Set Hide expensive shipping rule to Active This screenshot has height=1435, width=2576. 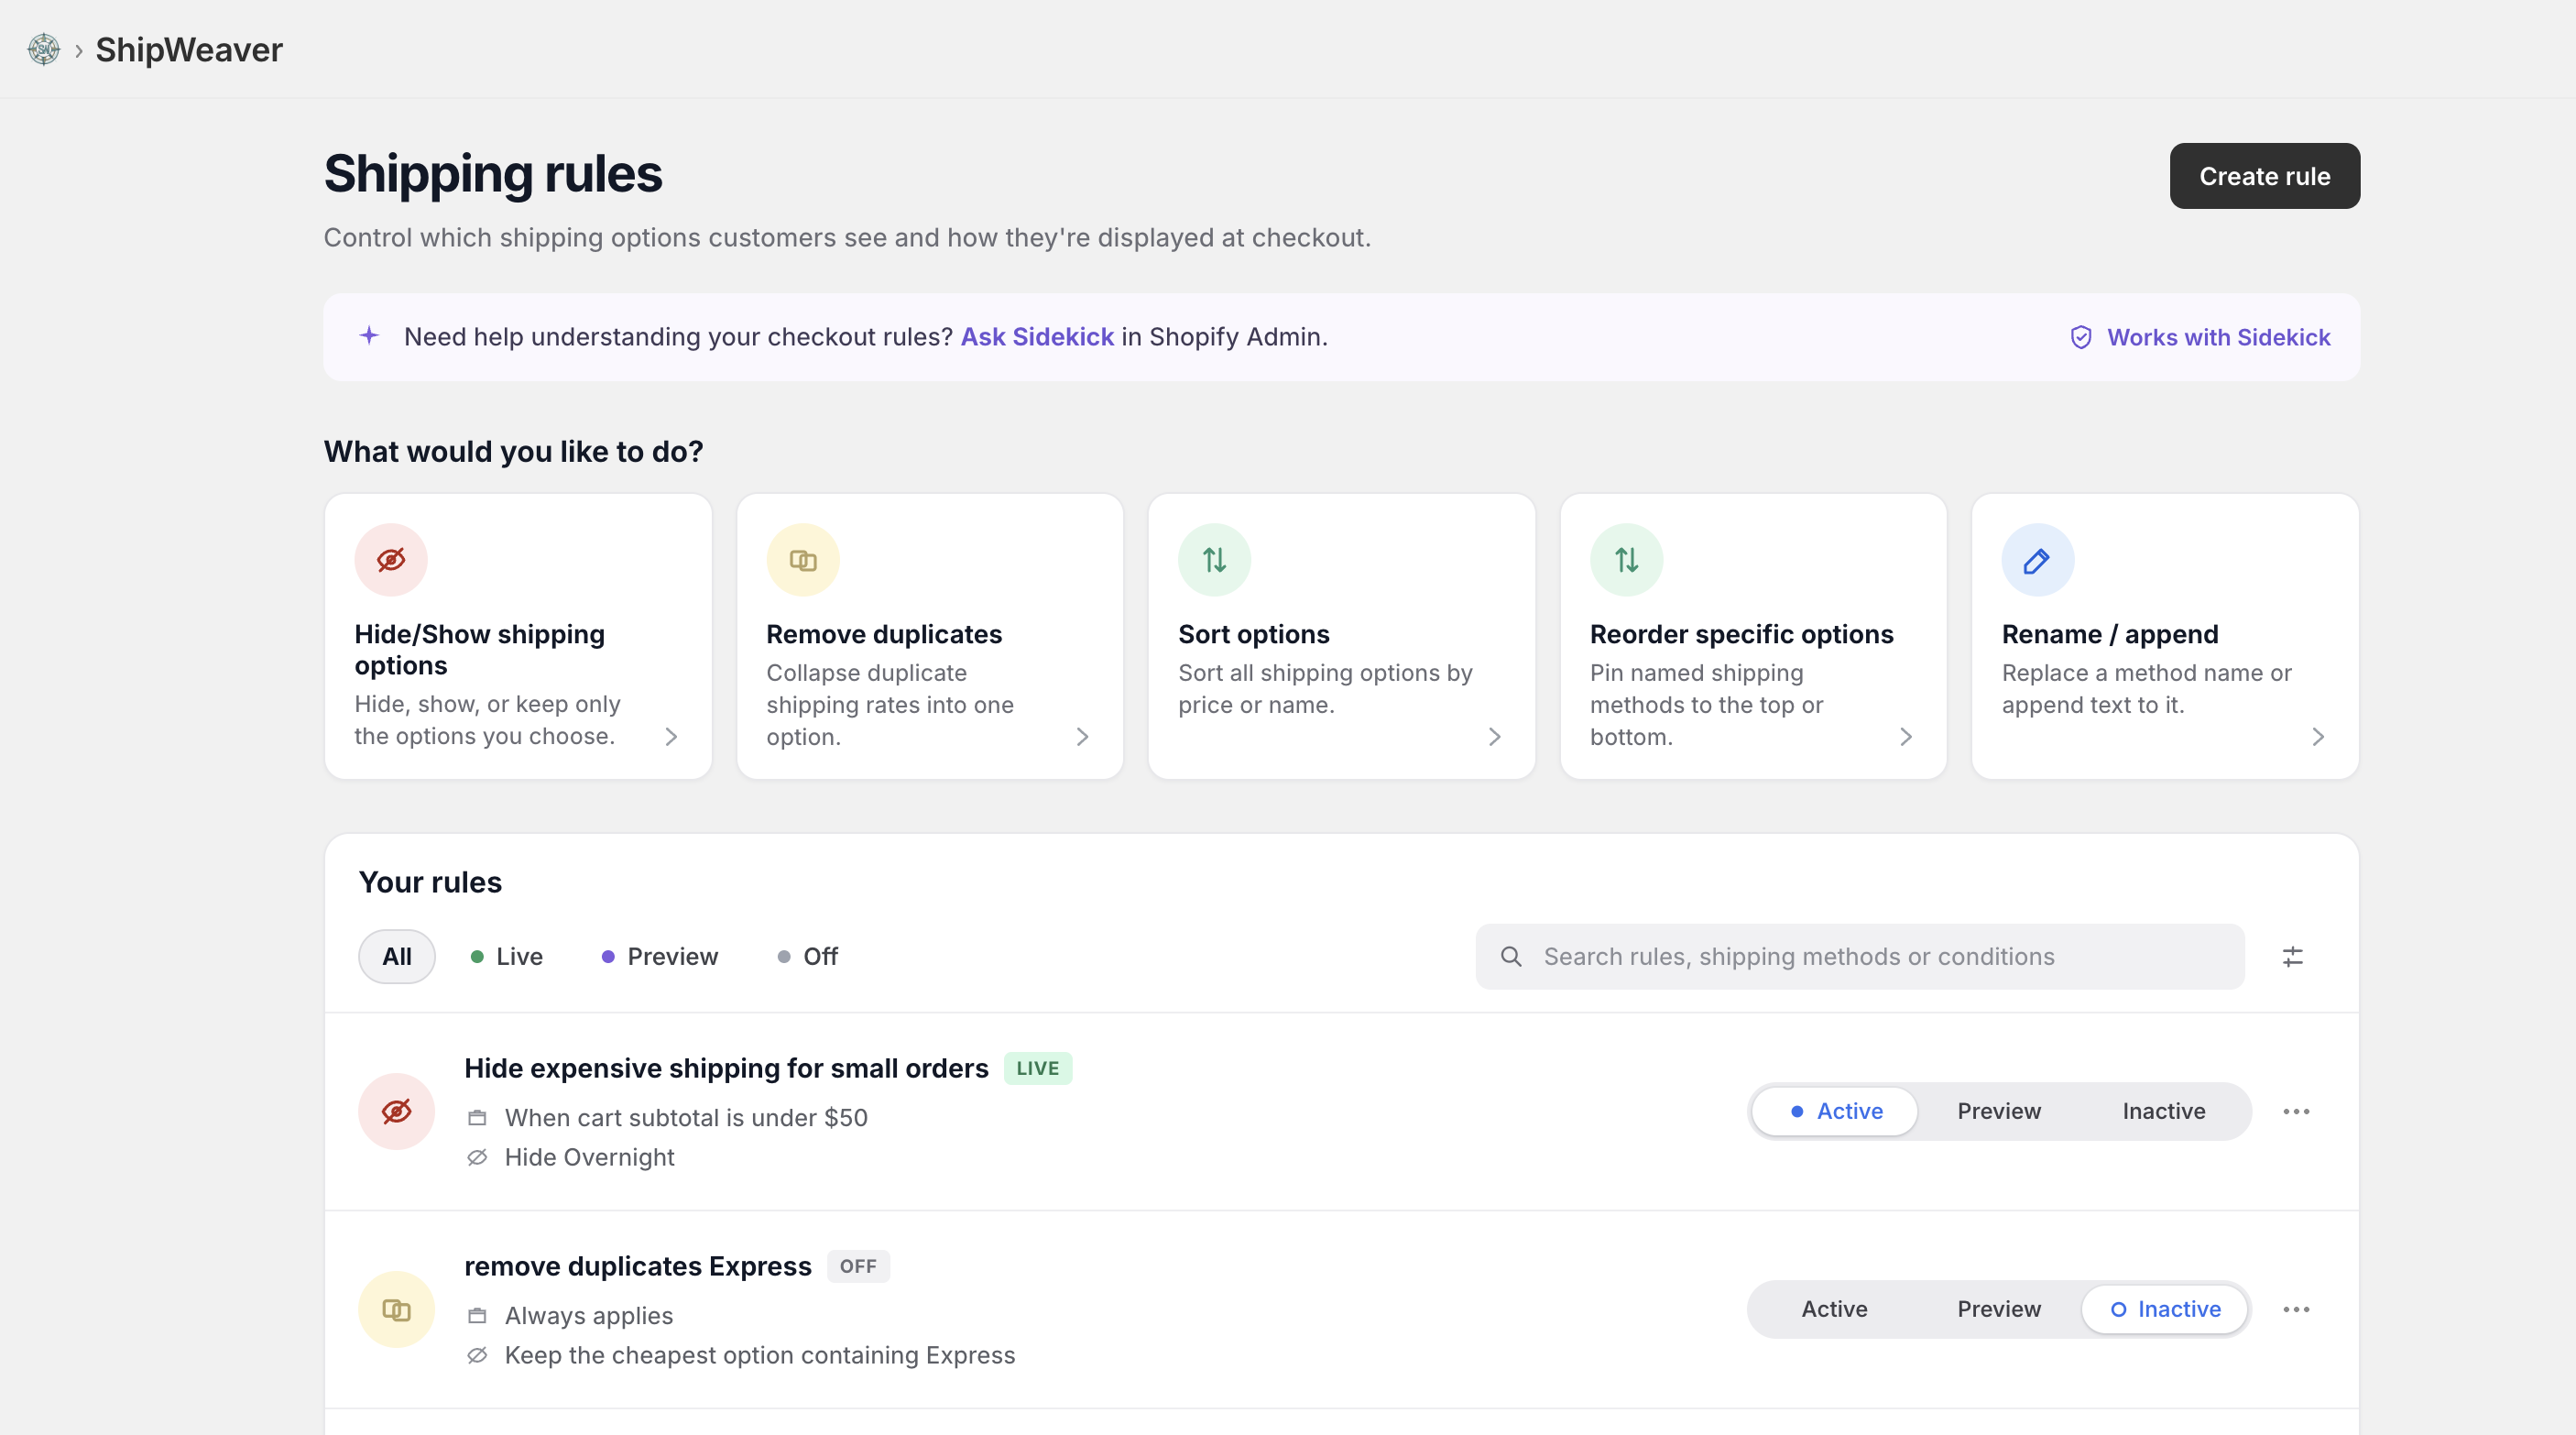click(x=1835, y=1111)
